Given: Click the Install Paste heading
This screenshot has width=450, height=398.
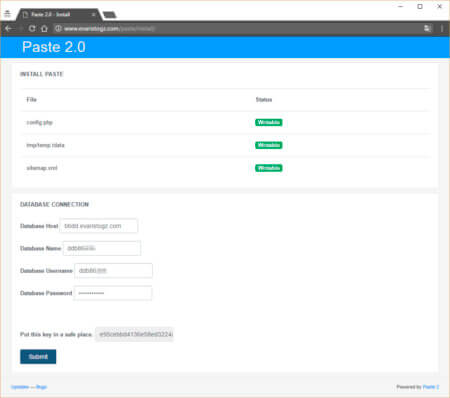Looking at the screenshot, I should tap(41, 74).
